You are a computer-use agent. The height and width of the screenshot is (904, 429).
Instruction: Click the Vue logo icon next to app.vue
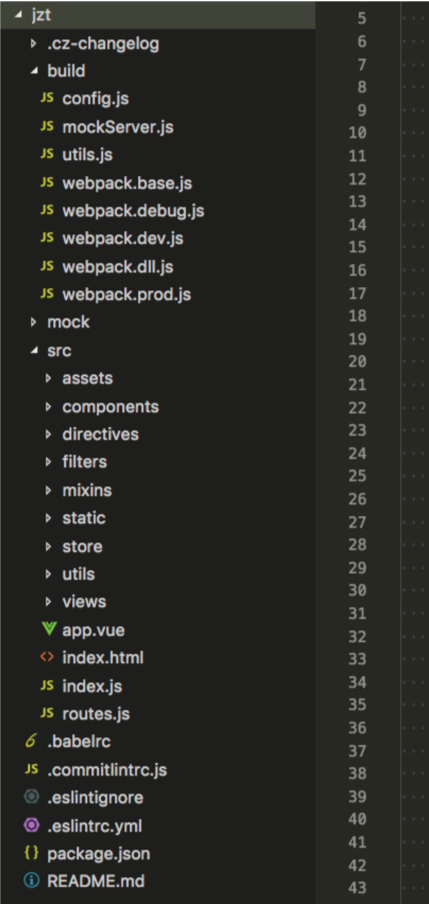(x=48, y=629)
